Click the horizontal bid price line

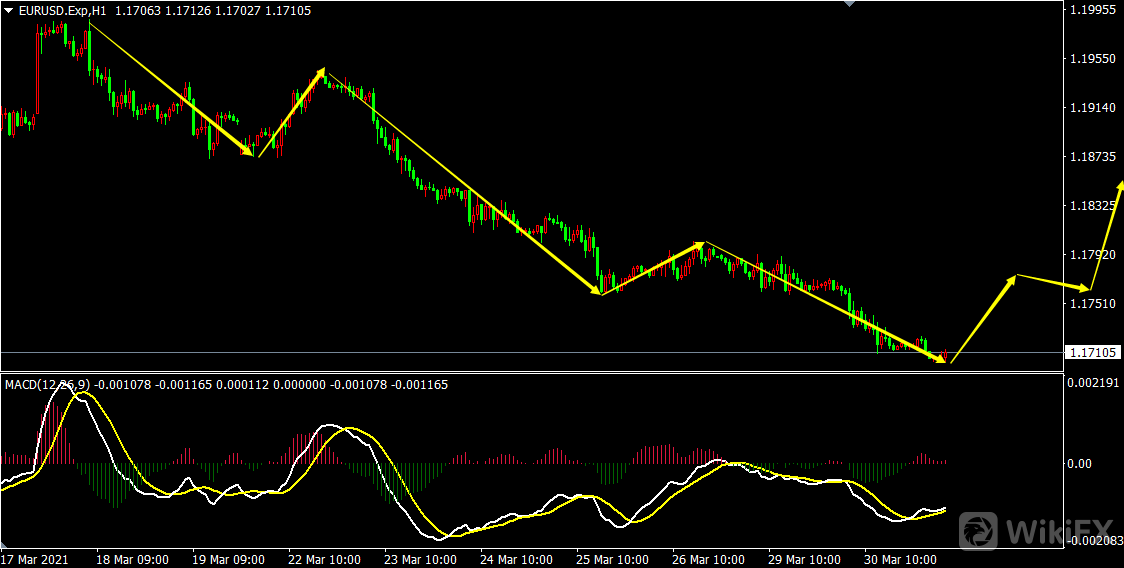tap(500, 352)
